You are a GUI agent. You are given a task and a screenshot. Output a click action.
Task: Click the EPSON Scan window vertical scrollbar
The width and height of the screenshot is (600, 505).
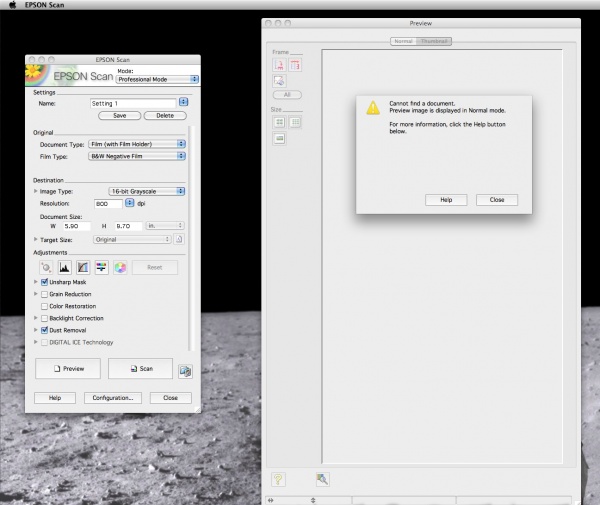(192, 238)
